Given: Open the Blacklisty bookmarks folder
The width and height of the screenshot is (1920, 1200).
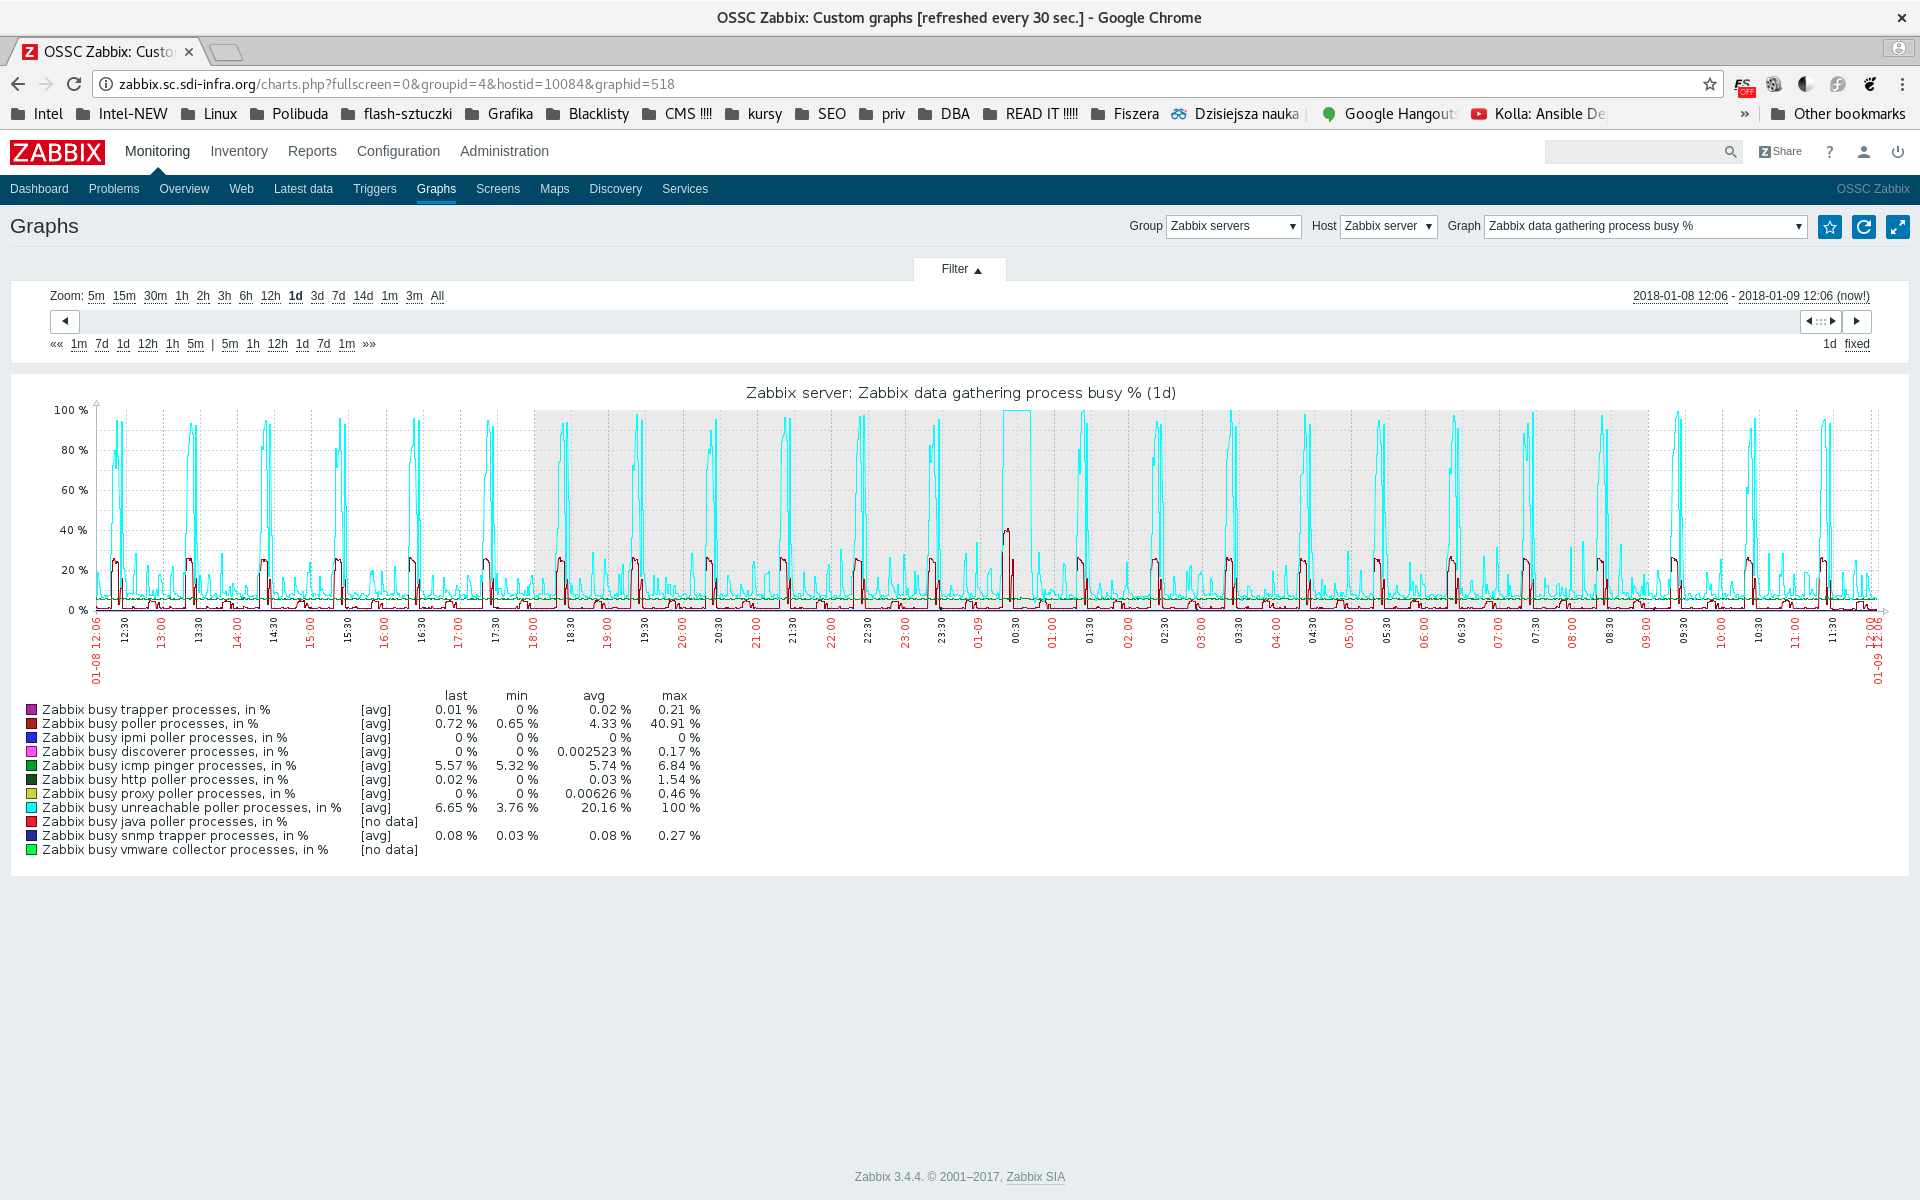Looking at the screenshot, I should (587, 114).
